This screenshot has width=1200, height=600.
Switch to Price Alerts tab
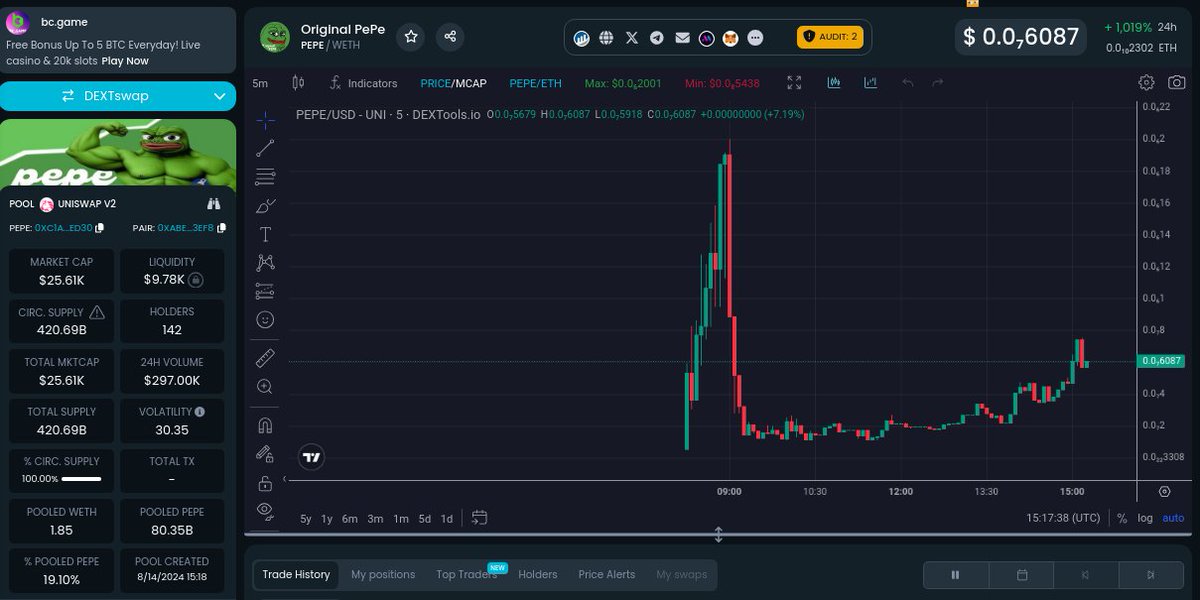607,574
